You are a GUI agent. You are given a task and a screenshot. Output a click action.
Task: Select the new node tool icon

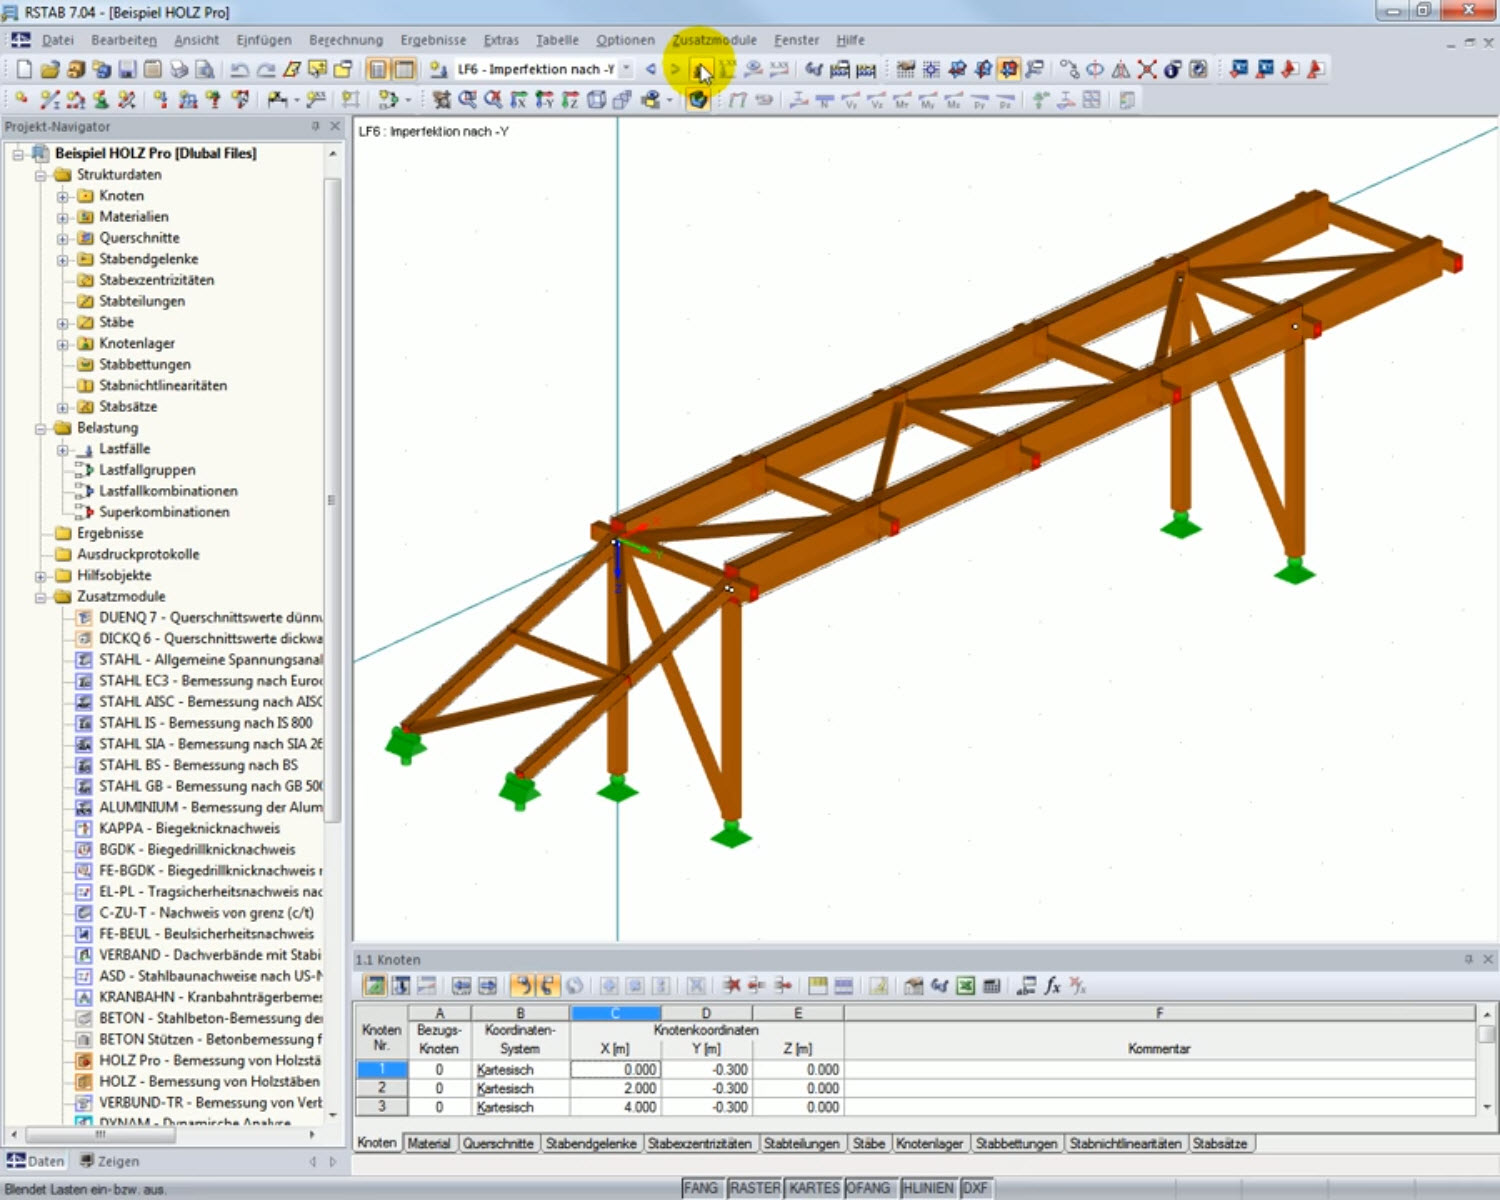click(20, 100)
